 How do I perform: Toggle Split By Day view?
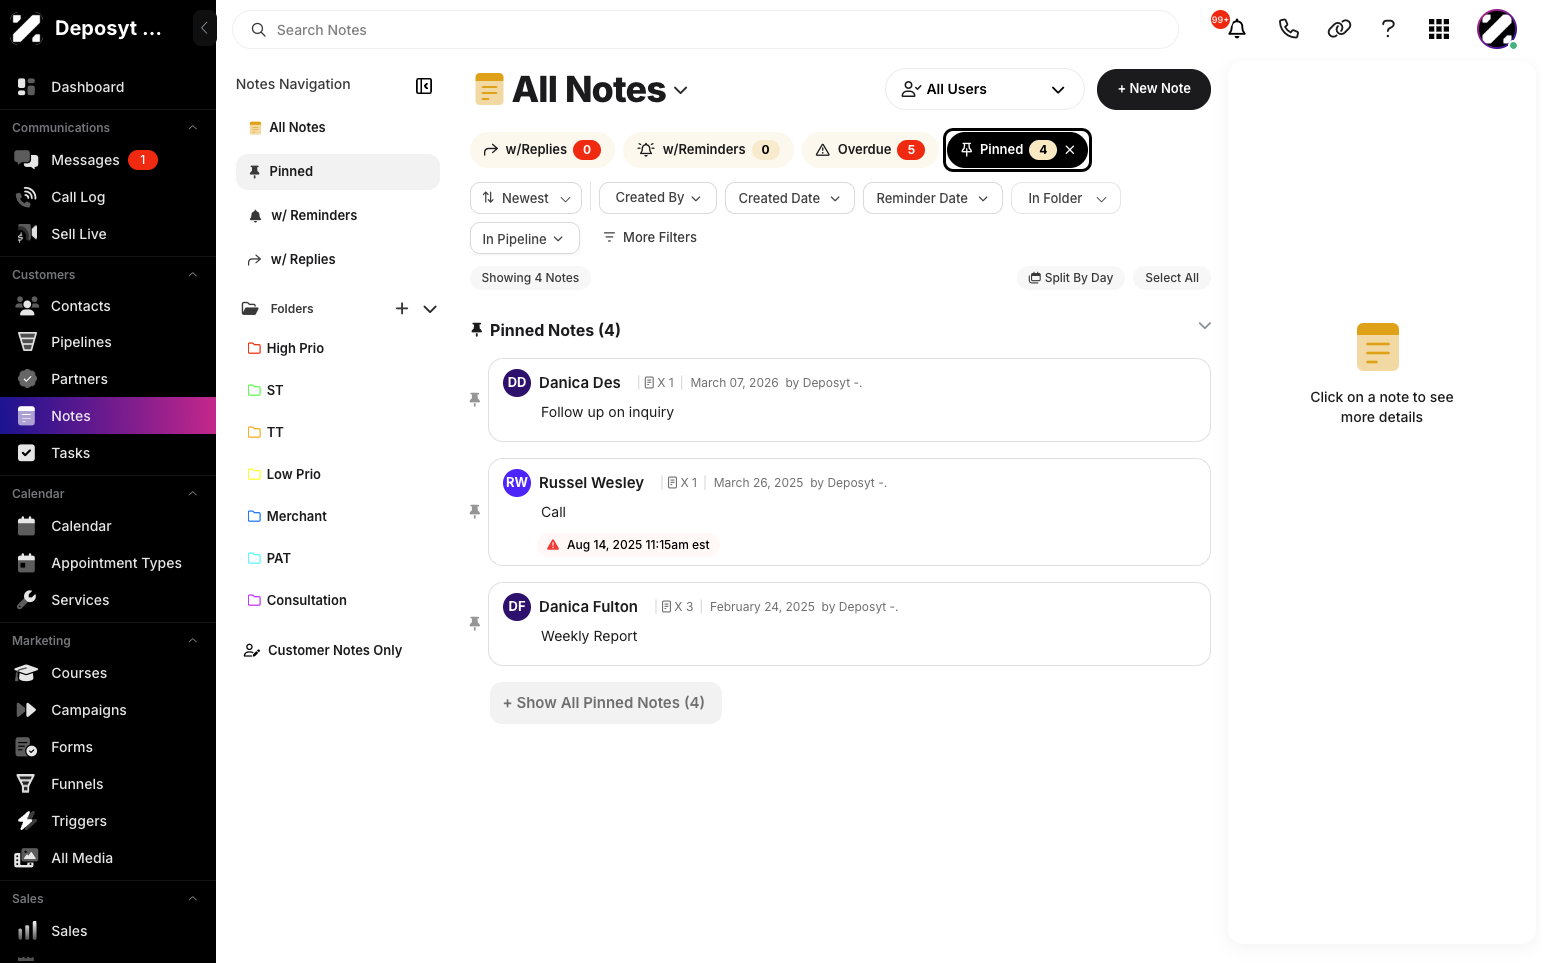click(x=1071, y=278)
